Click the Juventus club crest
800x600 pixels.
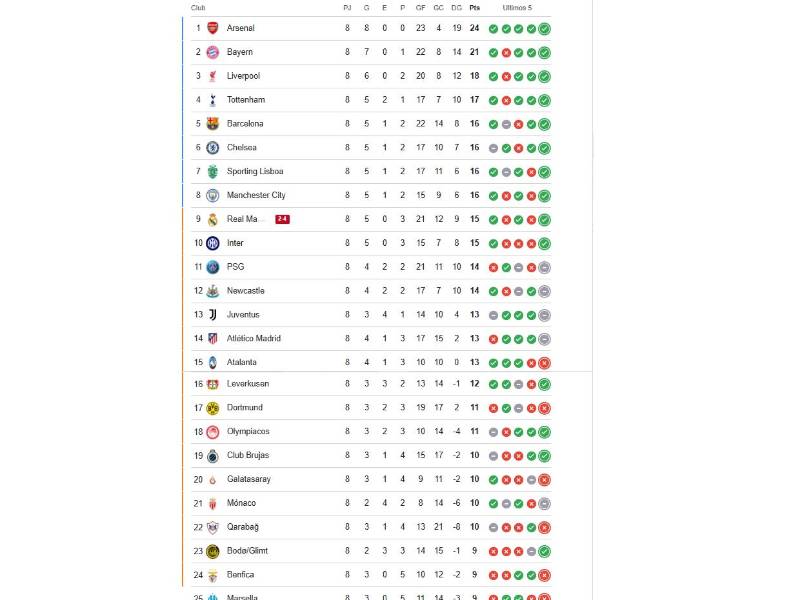pos(213,315)
